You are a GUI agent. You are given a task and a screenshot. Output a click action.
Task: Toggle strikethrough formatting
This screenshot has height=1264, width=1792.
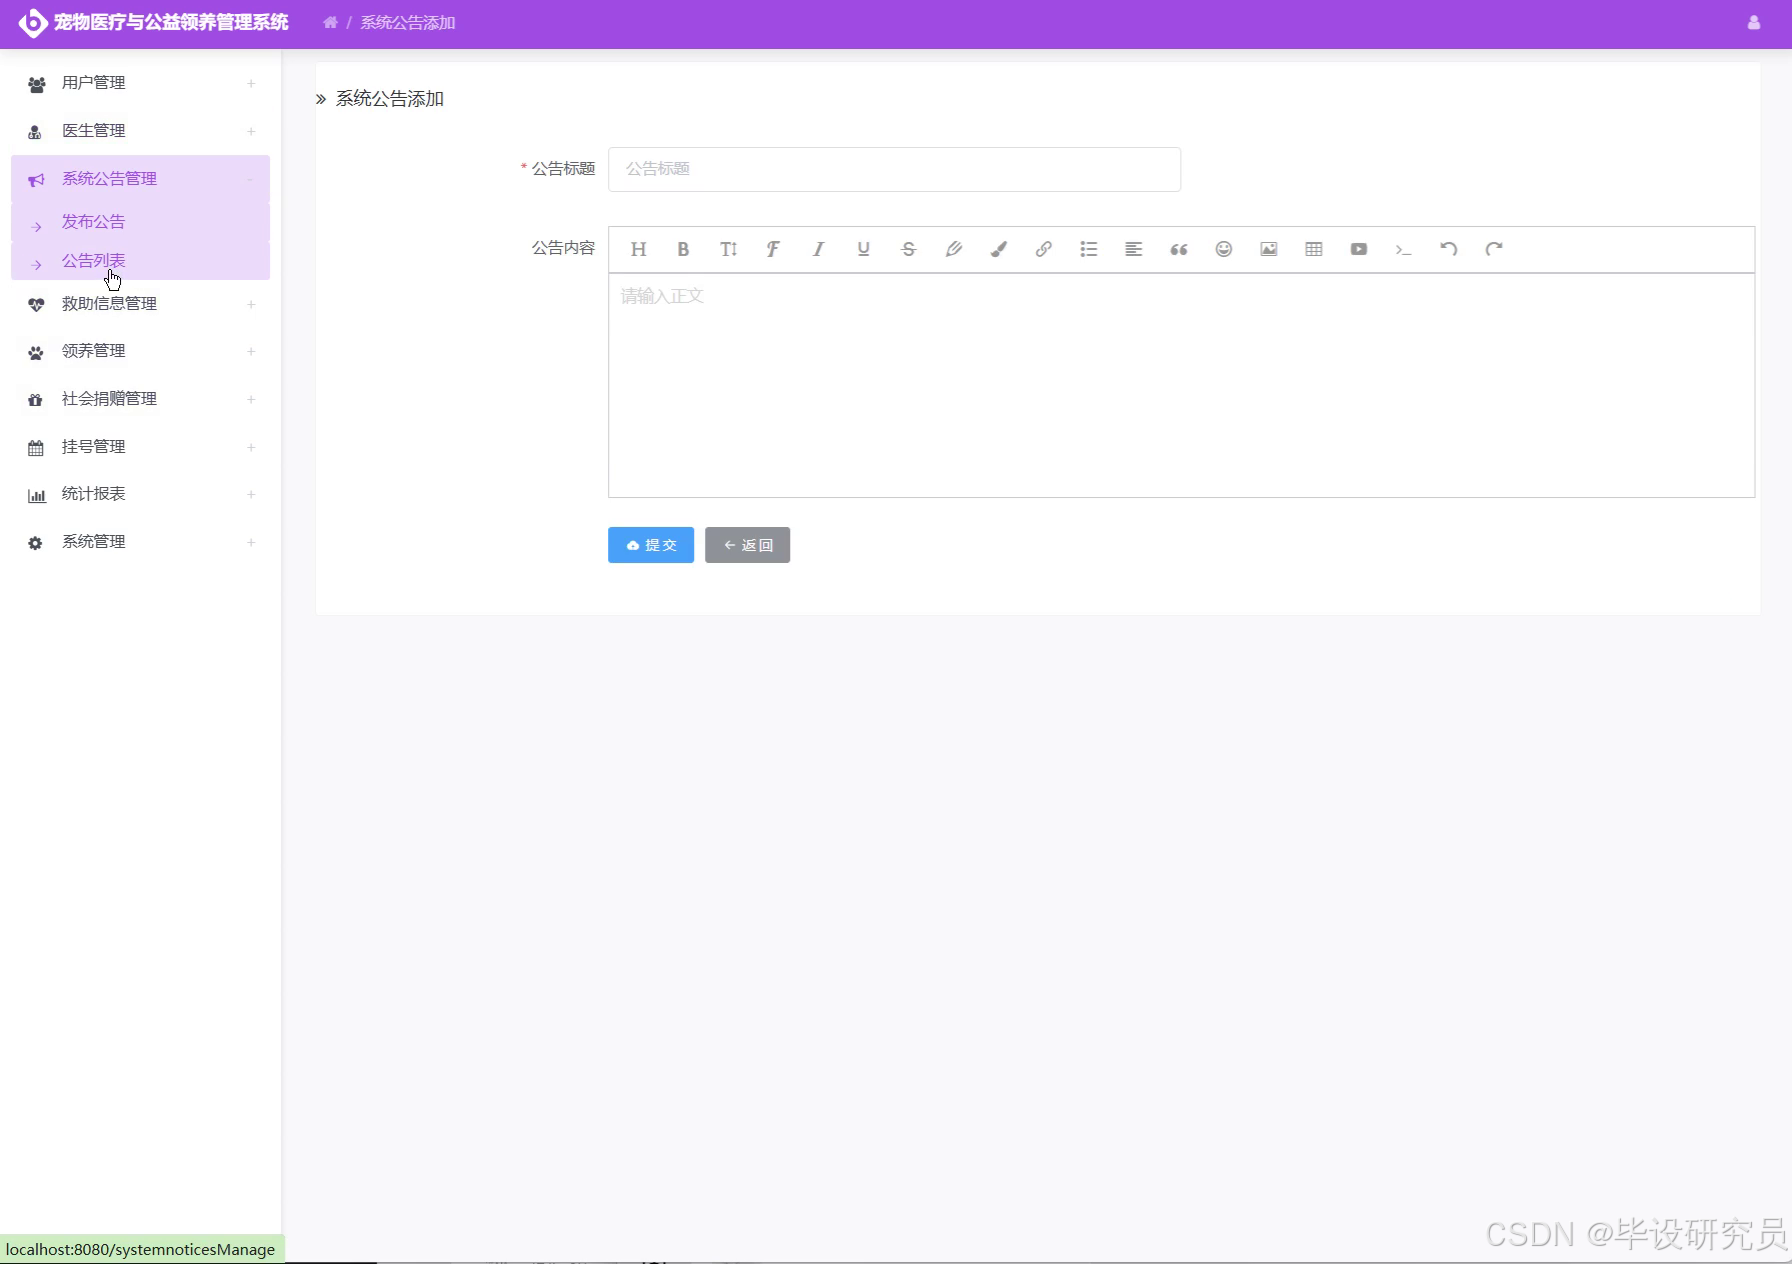click(908, 249)
